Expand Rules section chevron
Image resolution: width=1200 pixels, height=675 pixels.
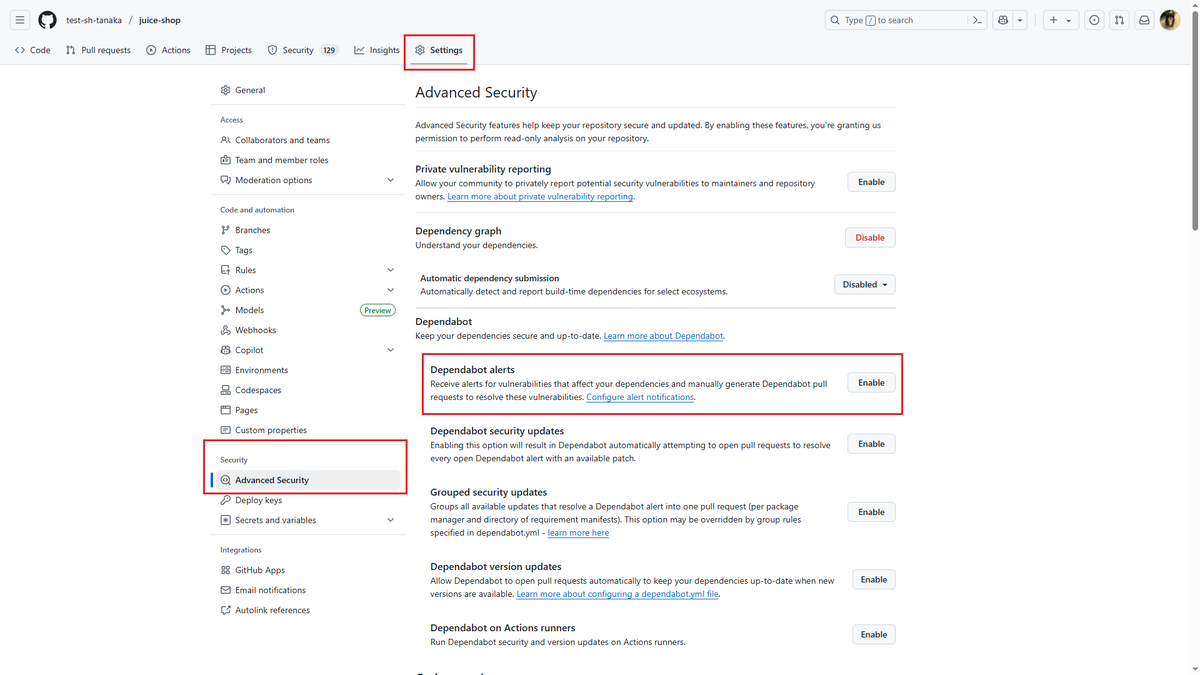[390, 270]
